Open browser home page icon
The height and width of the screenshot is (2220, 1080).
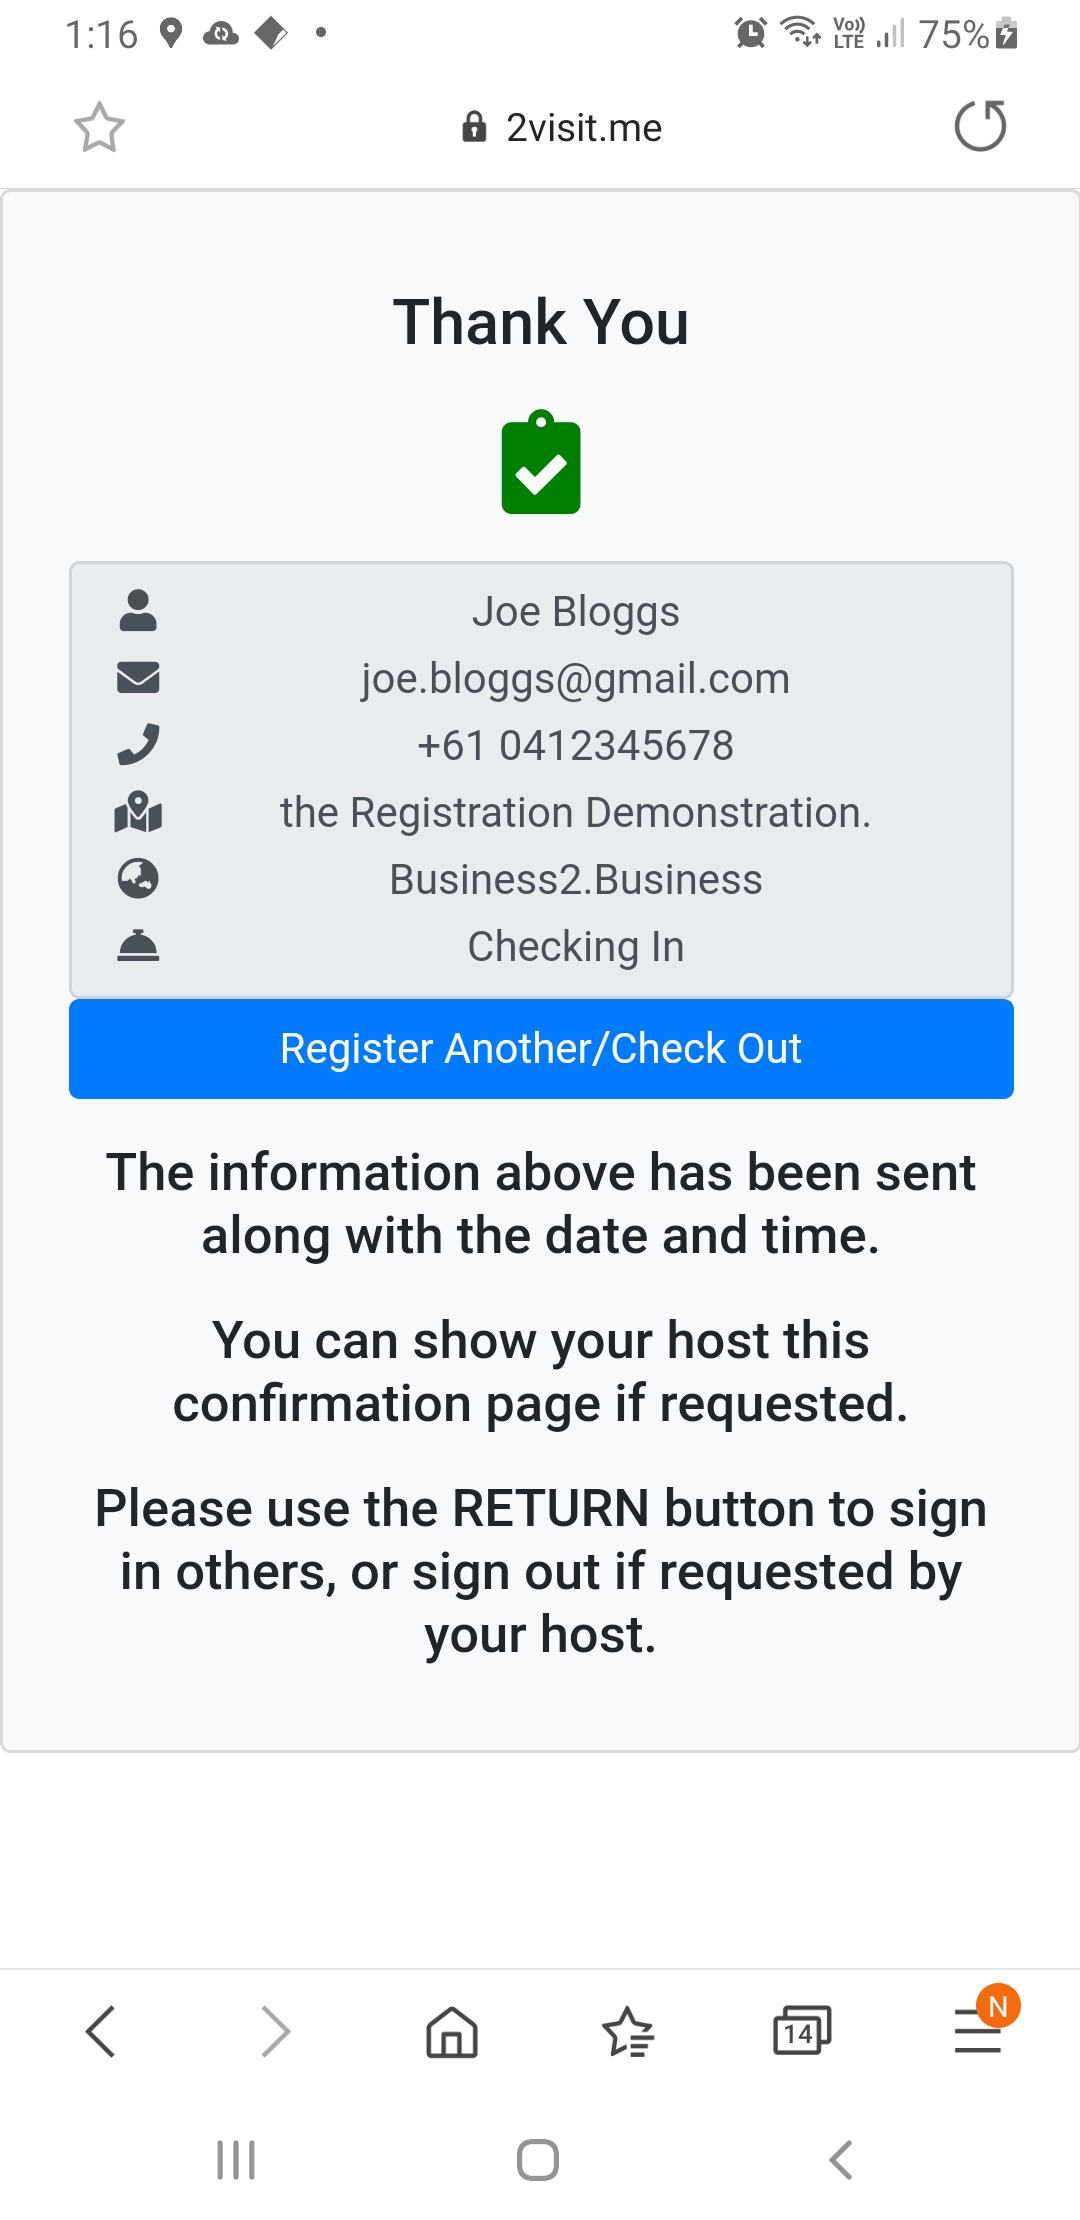click(452, 2031)
